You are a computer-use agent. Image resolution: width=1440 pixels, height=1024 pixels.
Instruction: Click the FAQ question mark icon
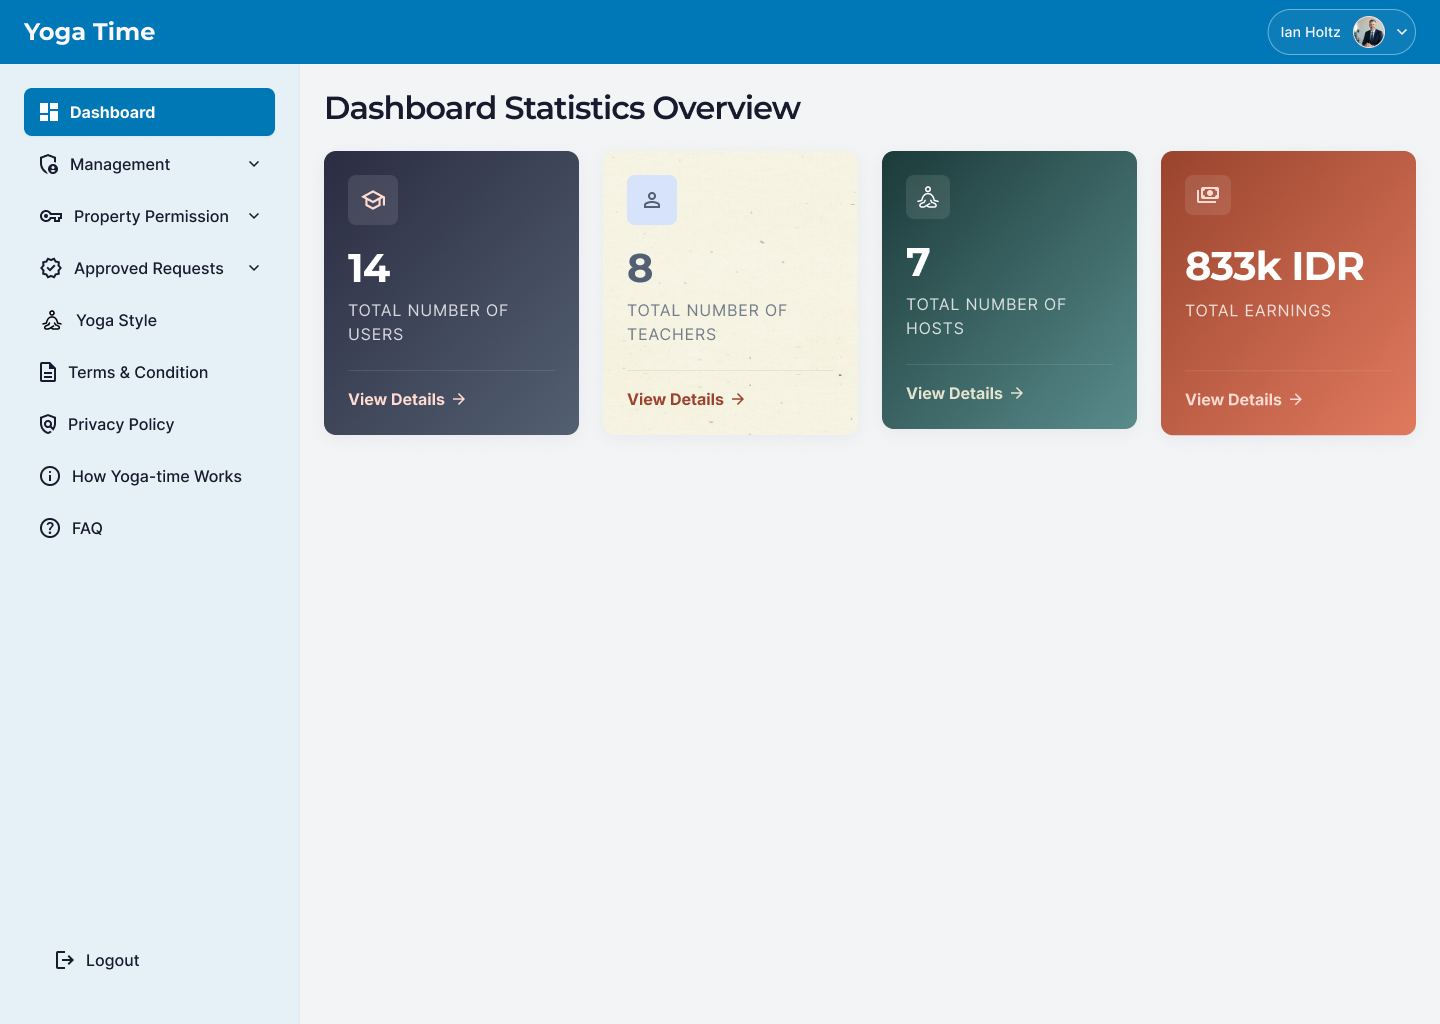point(50,528)
